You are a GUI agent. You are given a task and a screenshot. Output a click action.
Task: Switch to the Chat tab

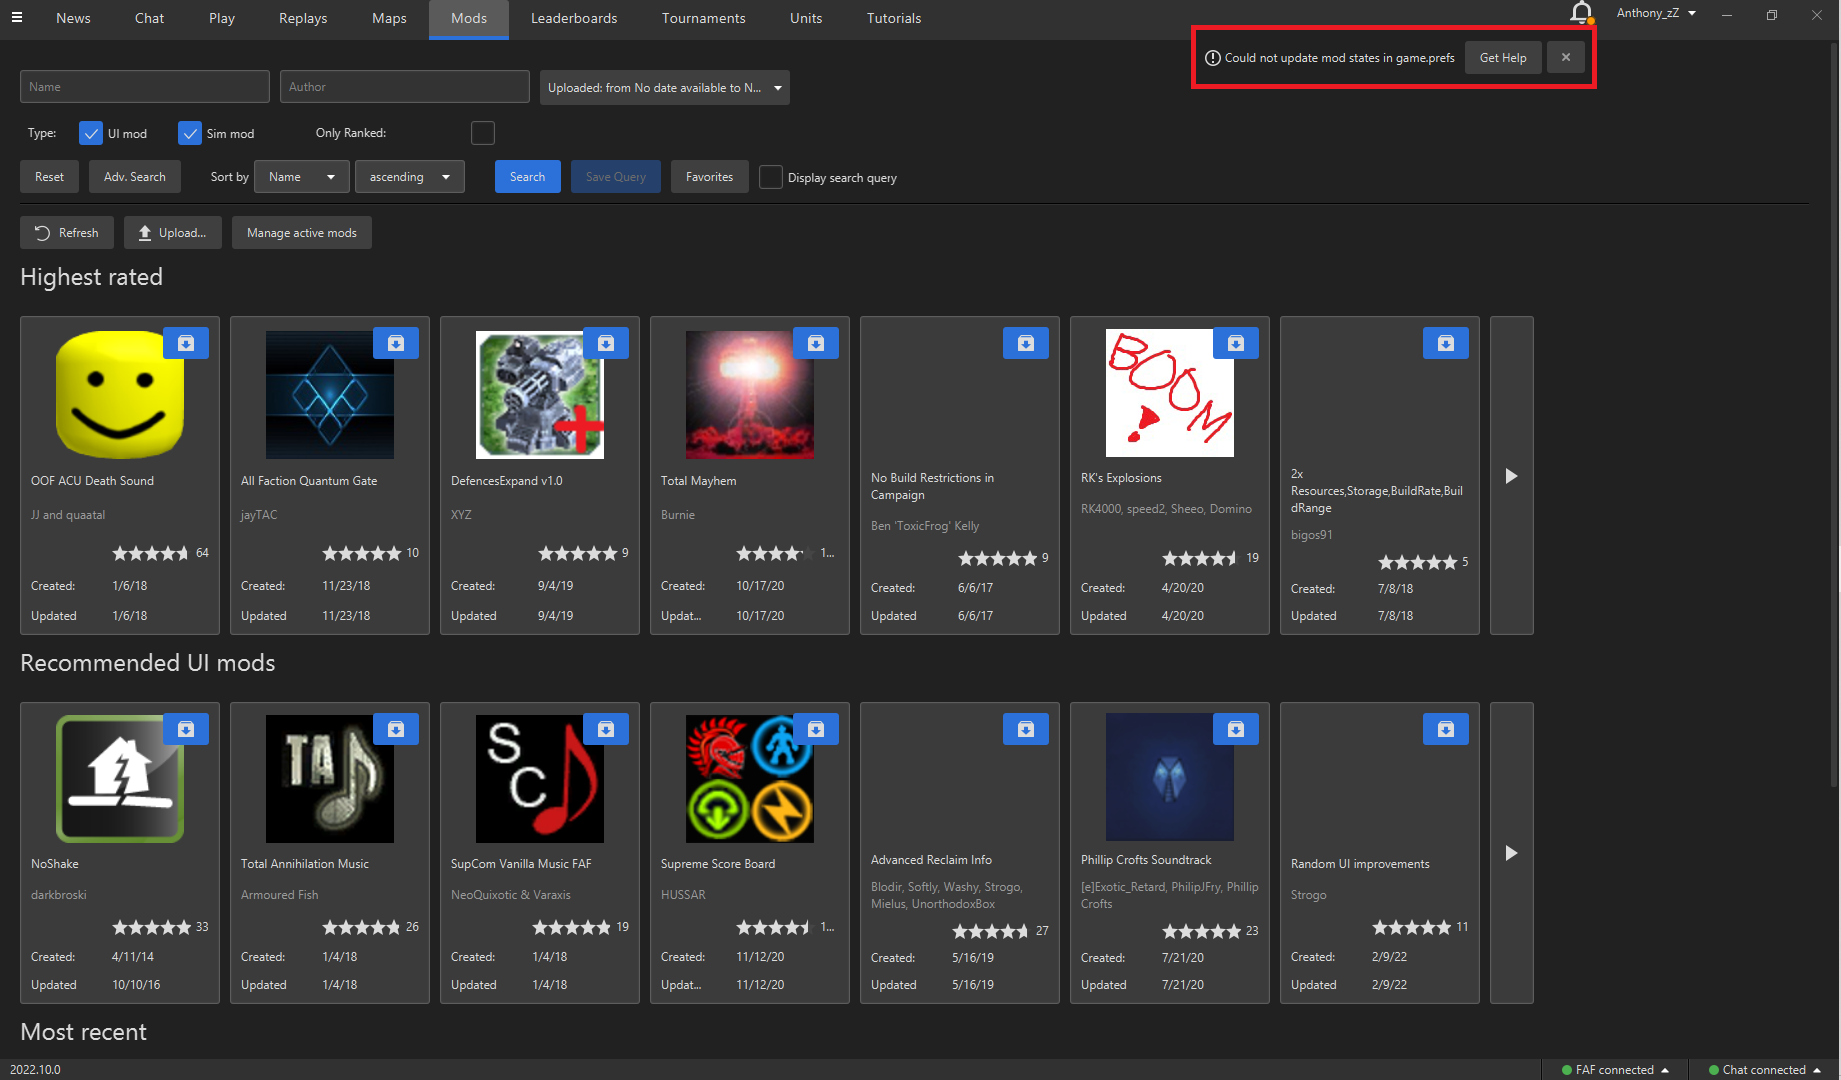tap(149, 18)
